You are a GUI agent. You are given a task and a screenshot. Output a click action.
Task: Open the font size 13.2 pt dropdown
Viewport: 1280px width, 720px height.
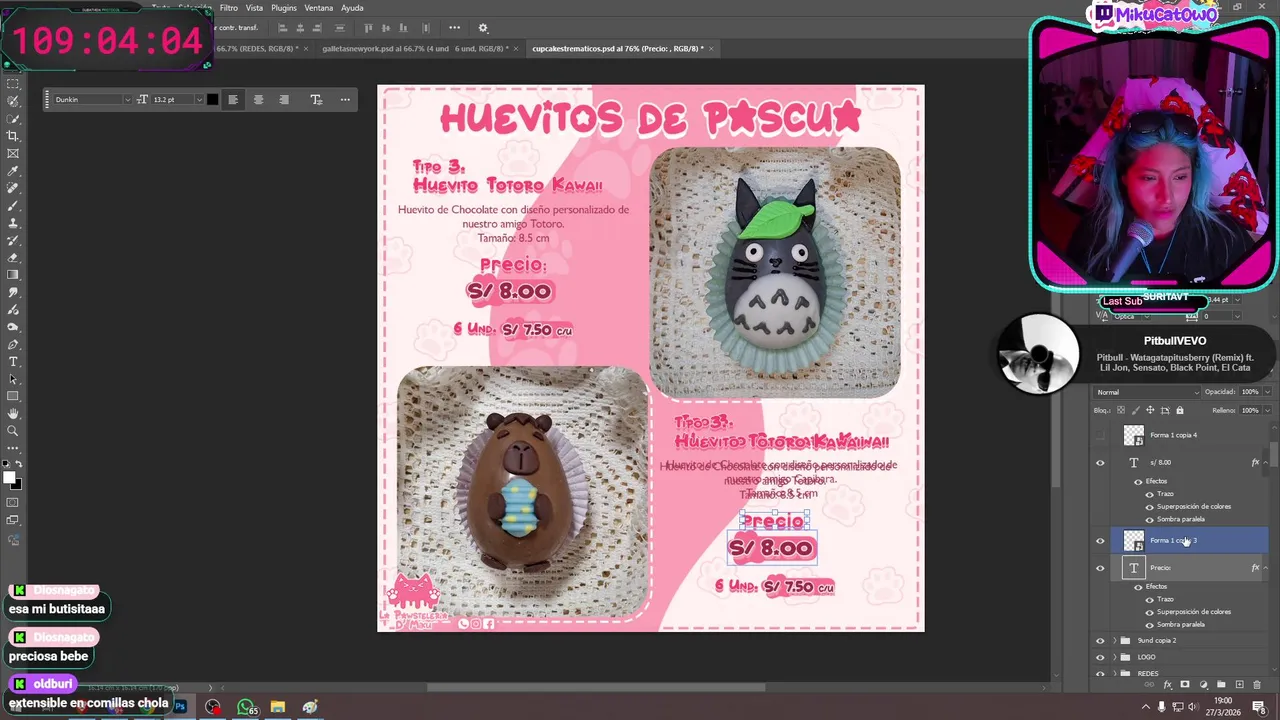(199, 99)
